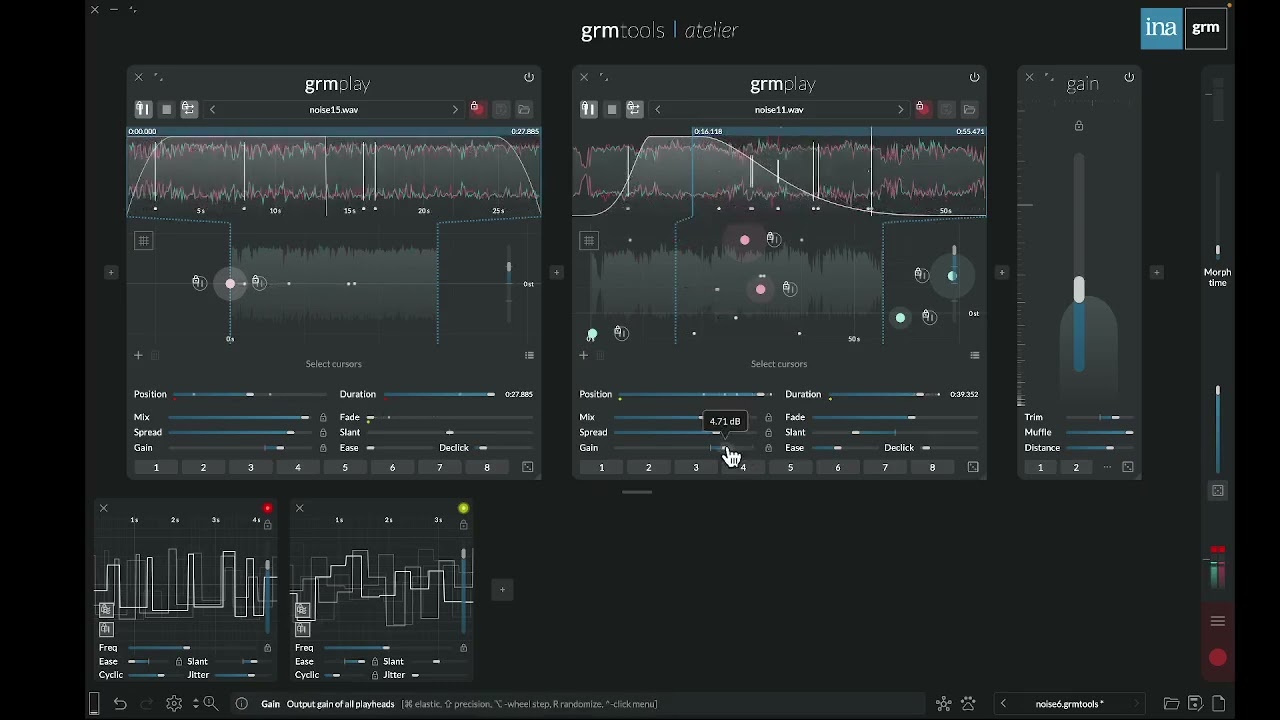The image size is (1280, 720).
Task: Select preset 2 in the gain module
Action: click(1076, 467)
